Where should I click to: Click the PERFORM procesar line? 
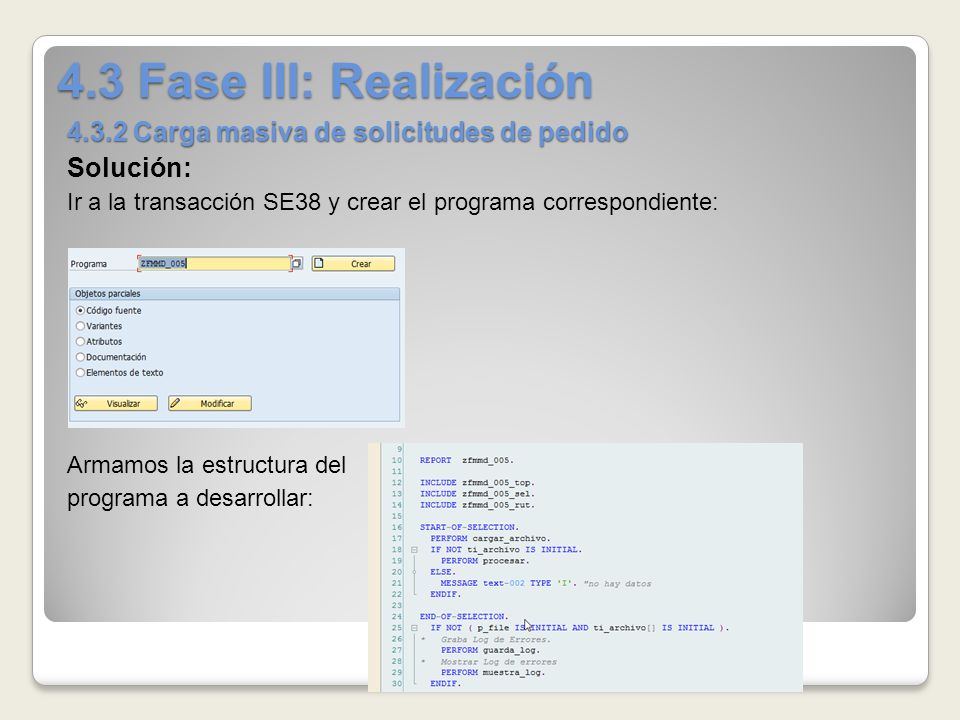[x=485, y=561]
